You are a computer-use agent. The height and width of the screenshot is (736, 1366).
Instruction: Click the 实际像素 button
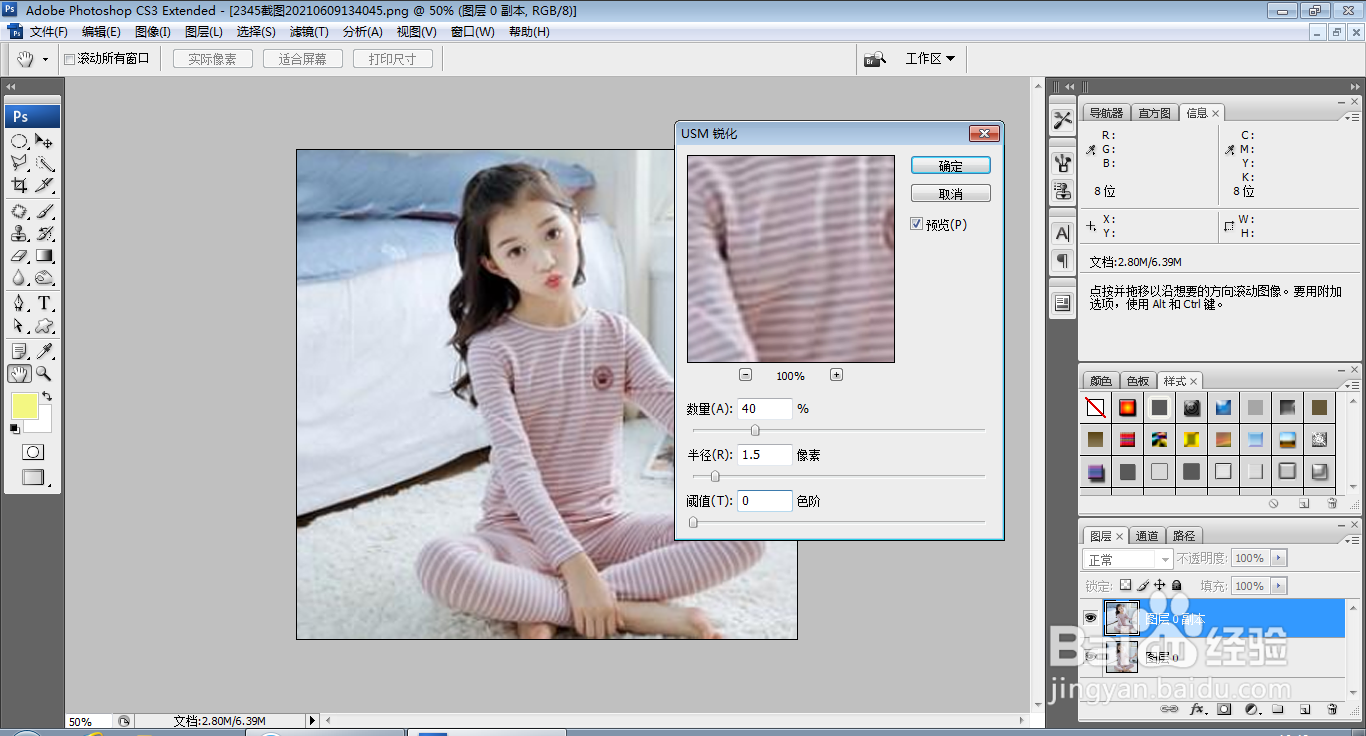pyautogui.click(x=213, y=59)
